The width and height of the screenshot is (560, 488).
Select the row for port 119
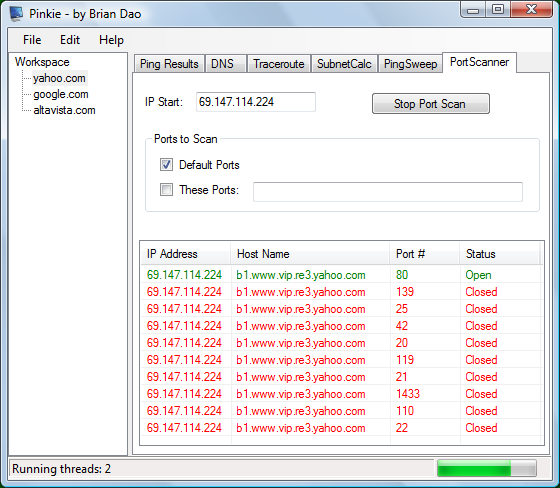[x=341, y=360]
